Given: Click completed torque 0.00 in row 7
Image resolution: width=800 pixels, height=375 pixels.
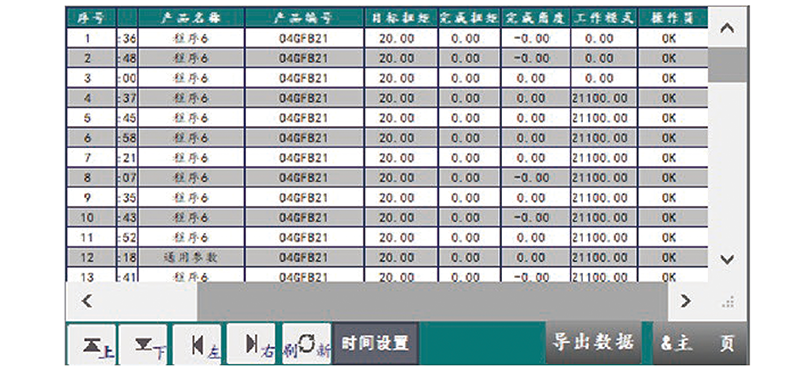Looking at the screenshot, I should pos(469,158).
